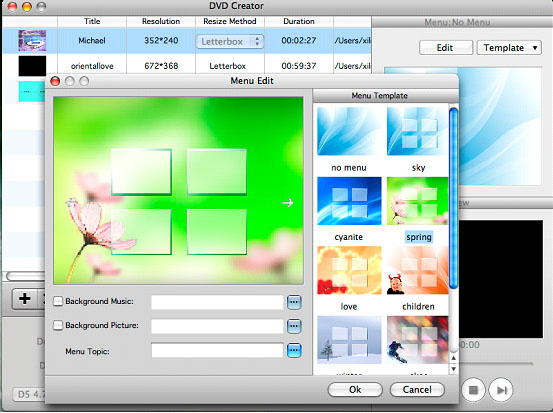Click the Background Picture path field
Viewport: 553px width, 413px height.
click(217, 326)
